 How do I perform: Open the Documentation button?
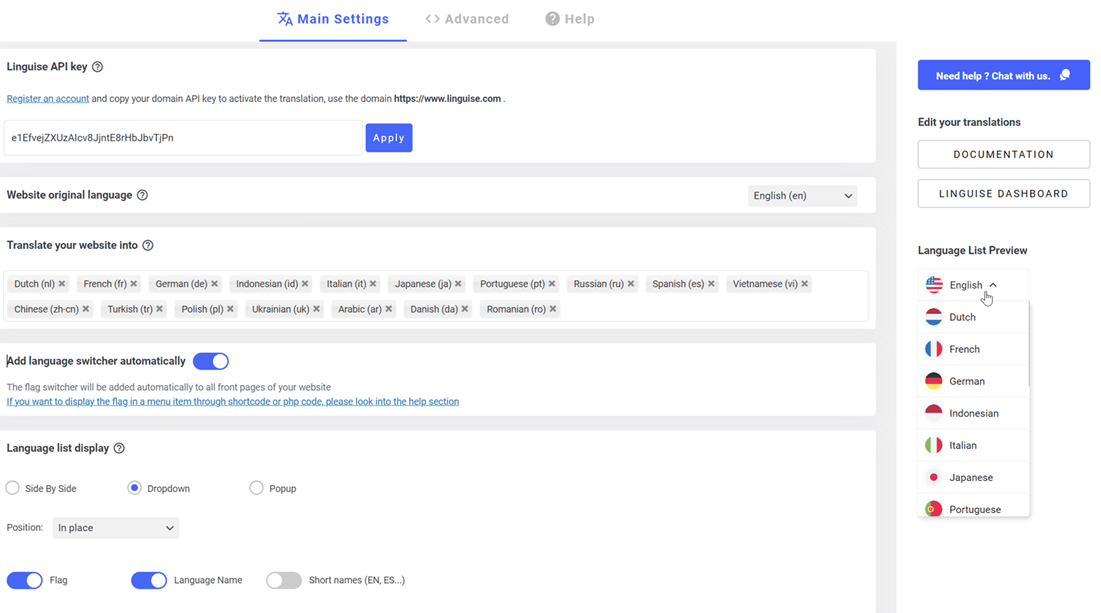tap(1003, 154)
